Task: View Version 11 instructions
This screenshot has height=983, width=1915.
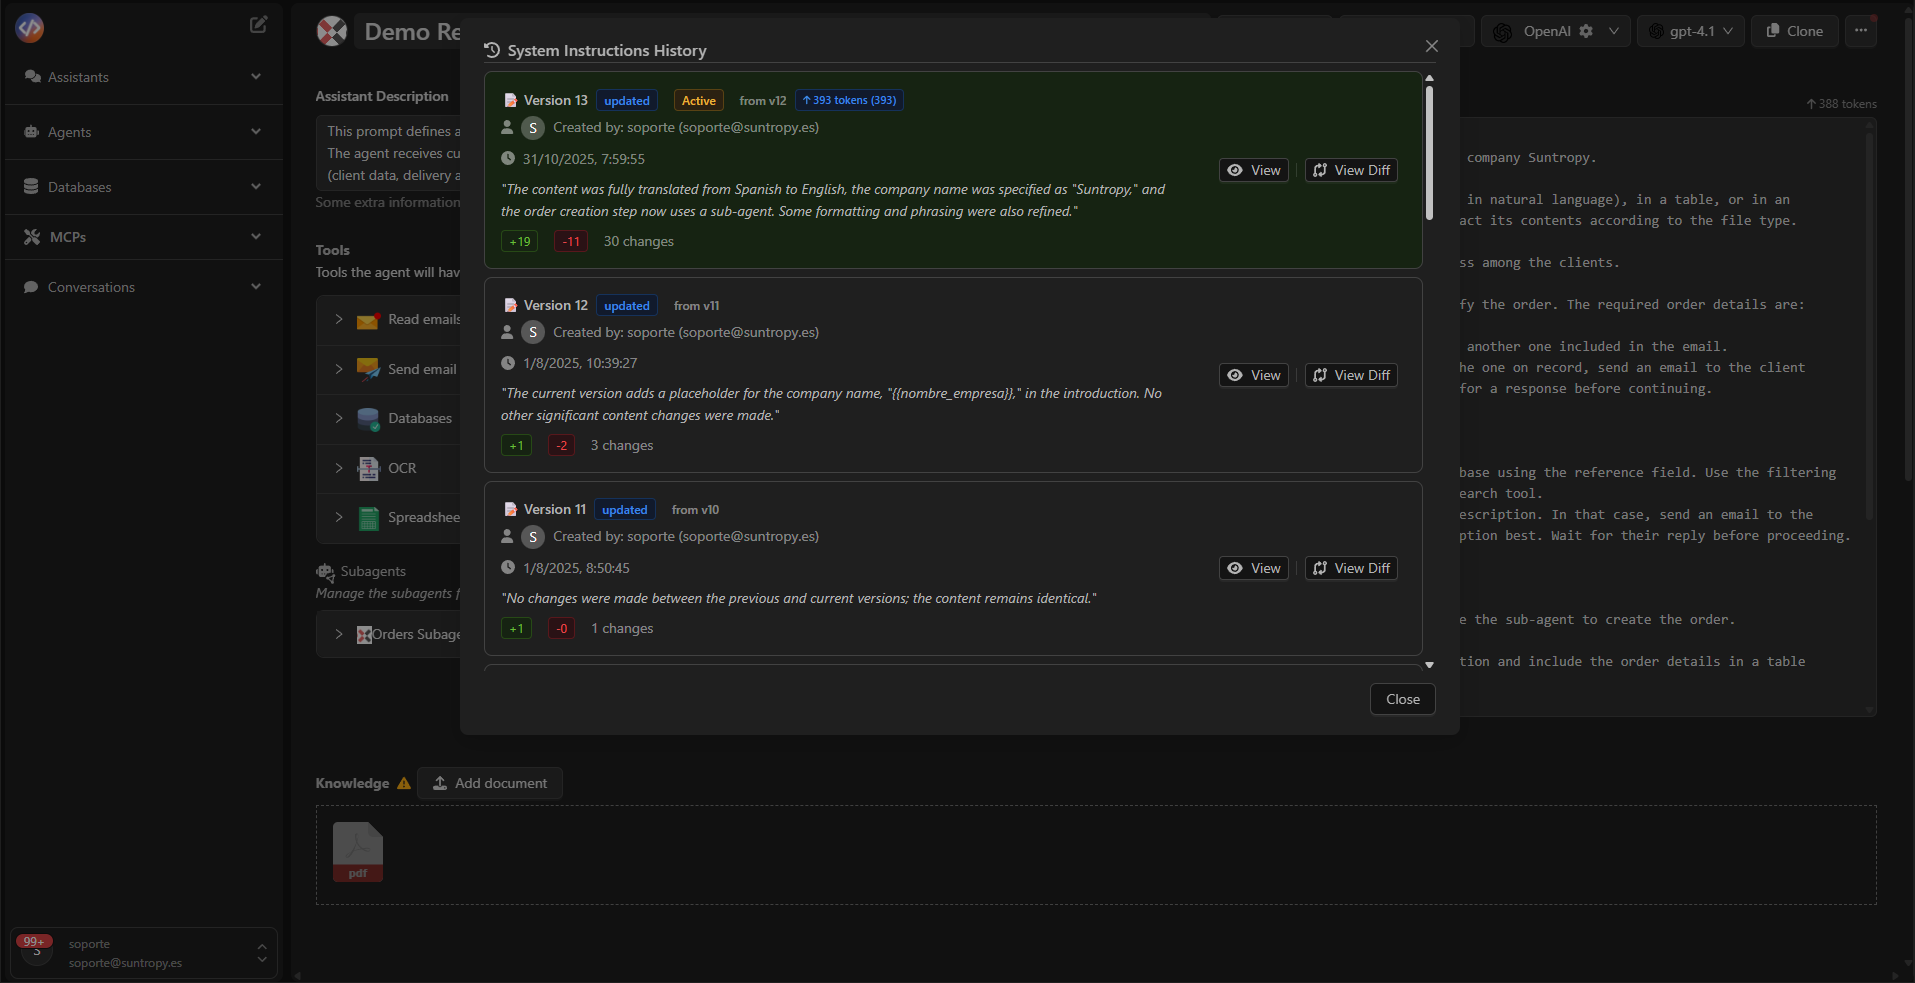Action: pos(1254,568)
